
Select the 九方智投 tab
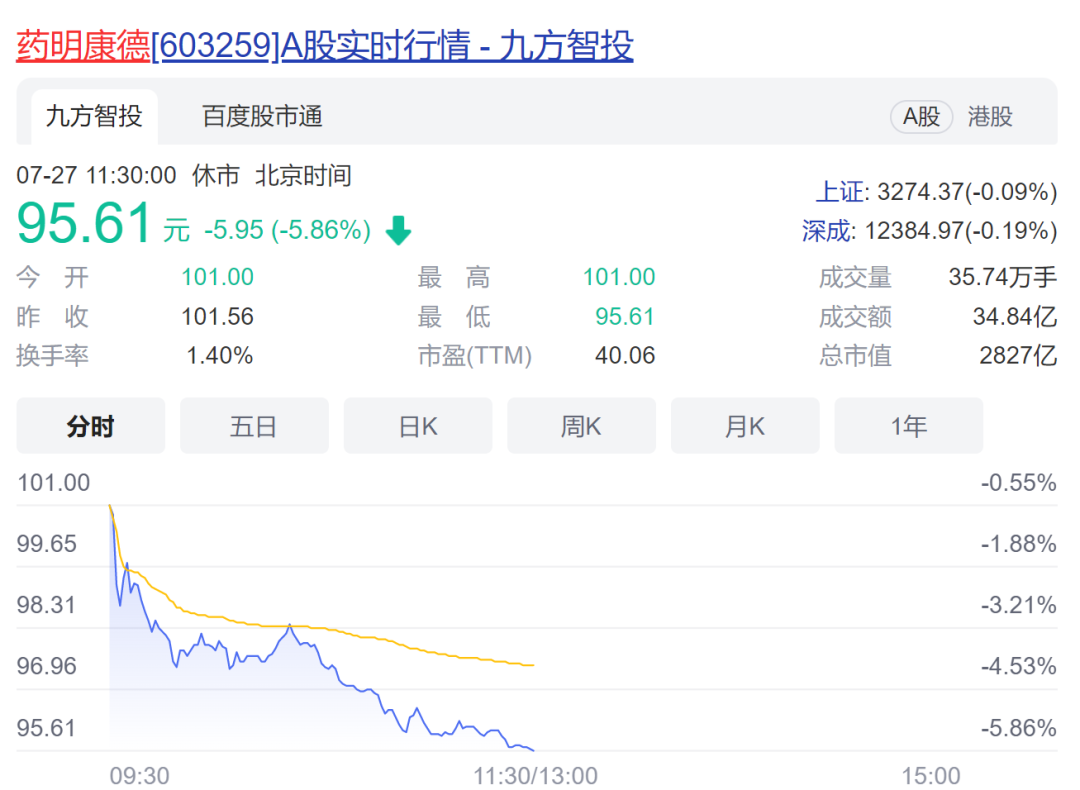(94, 116)
